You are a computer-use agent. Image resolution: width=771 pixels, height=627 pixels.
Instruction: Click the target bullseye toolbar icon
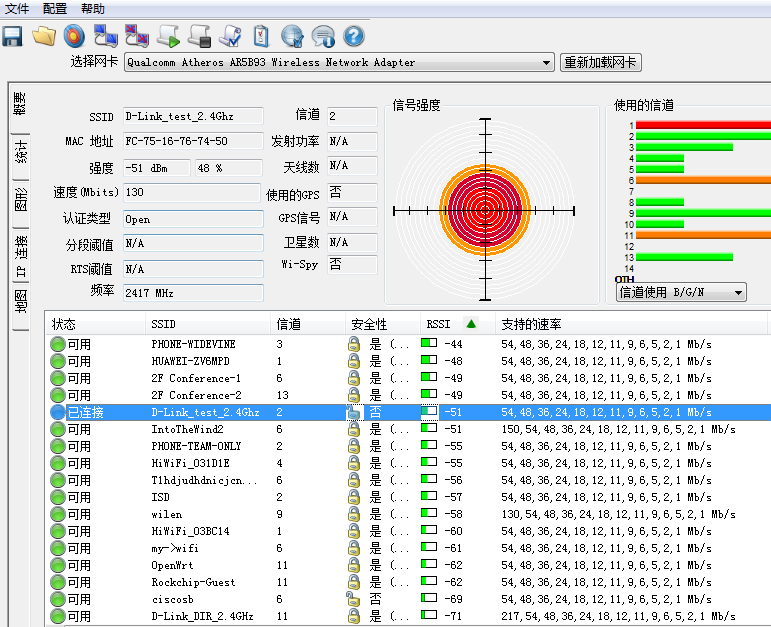click(74, 37)
